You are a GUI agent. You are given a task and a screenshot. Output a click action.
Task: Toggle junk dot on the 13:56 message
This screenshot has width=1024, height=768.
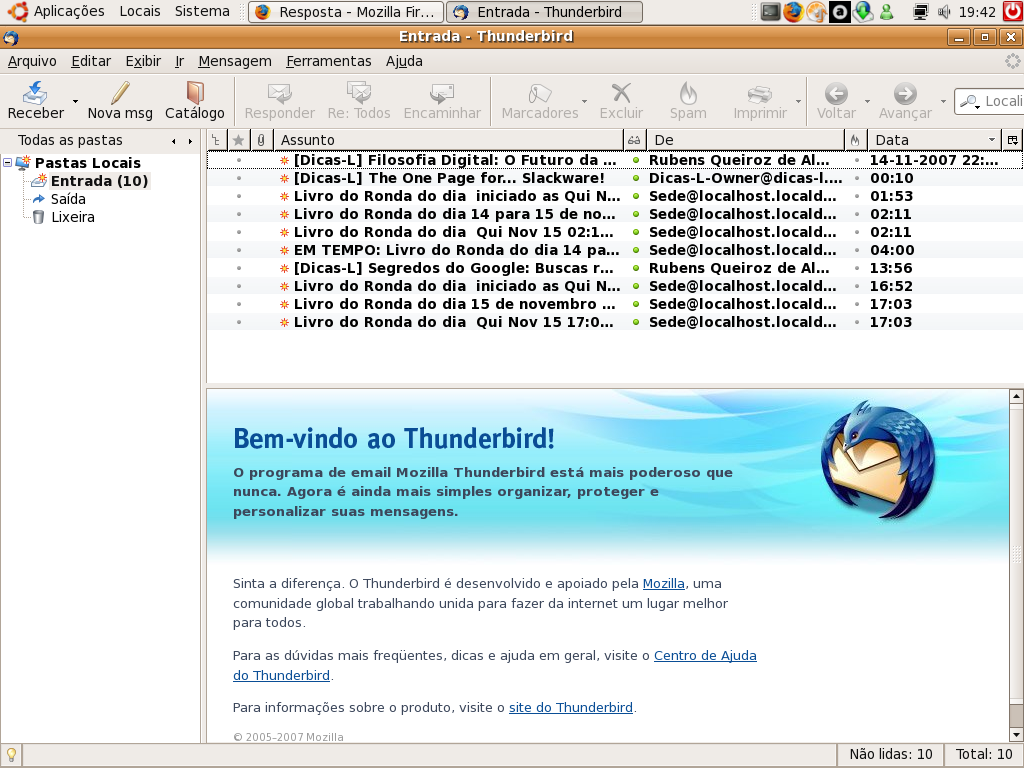pos(856,268)
